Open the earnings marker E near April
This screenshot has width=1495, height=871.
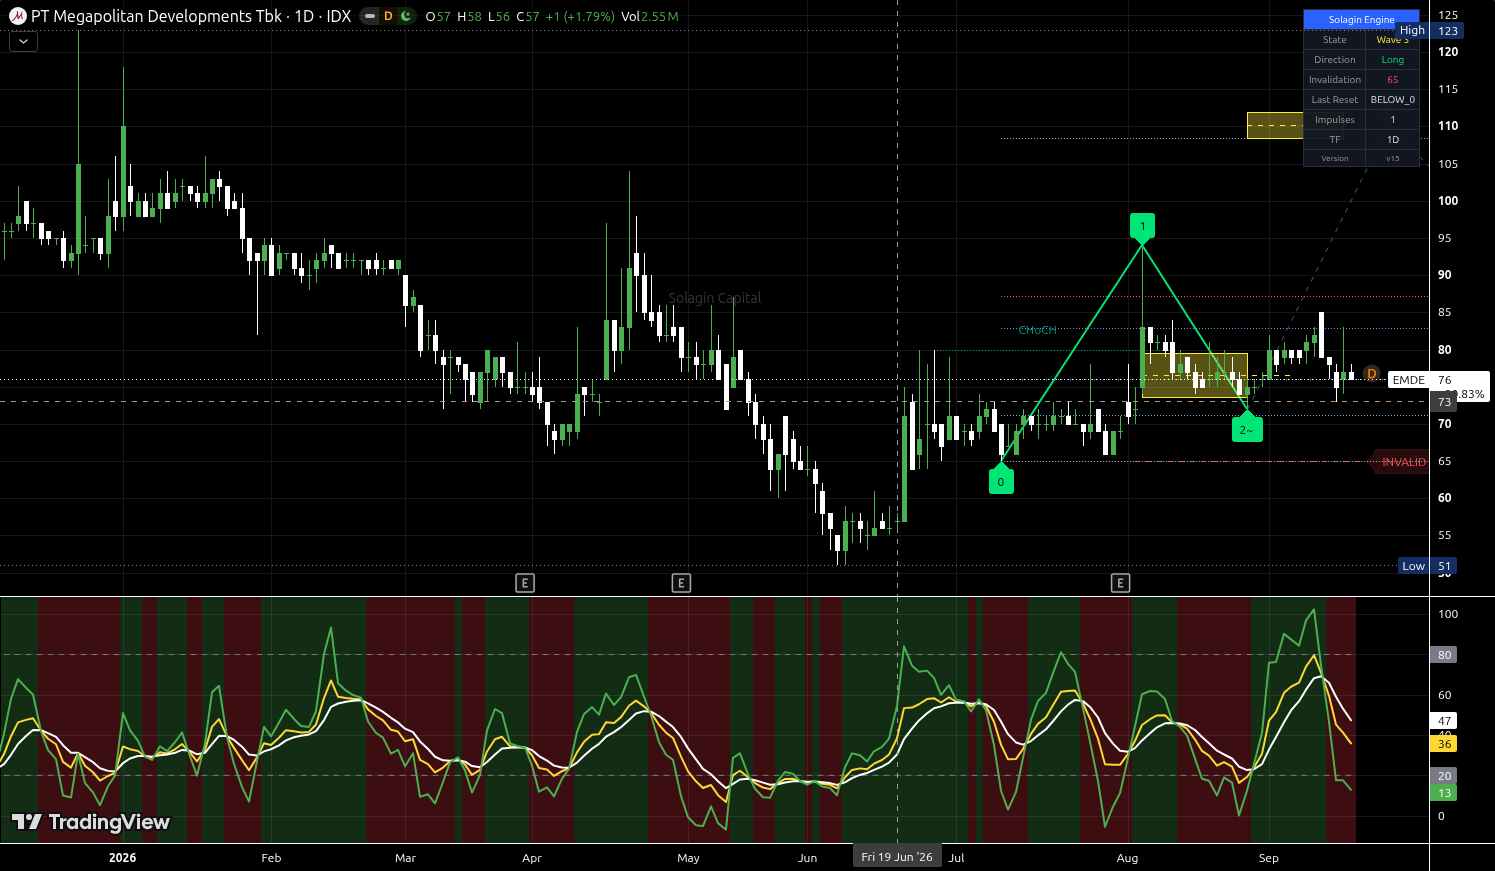click(525, 583)
